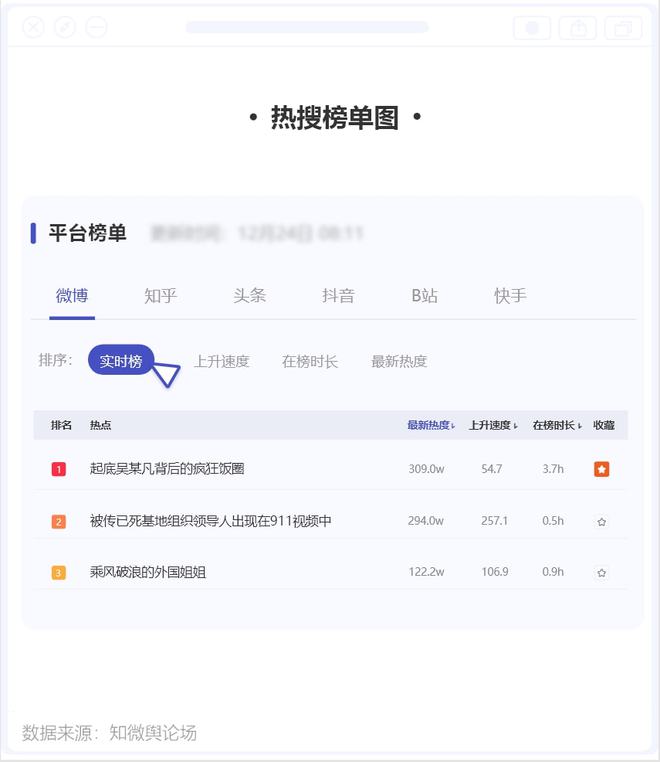
Task: Click the duplicate windows icon in title bar
Action: tap(623, 28)
